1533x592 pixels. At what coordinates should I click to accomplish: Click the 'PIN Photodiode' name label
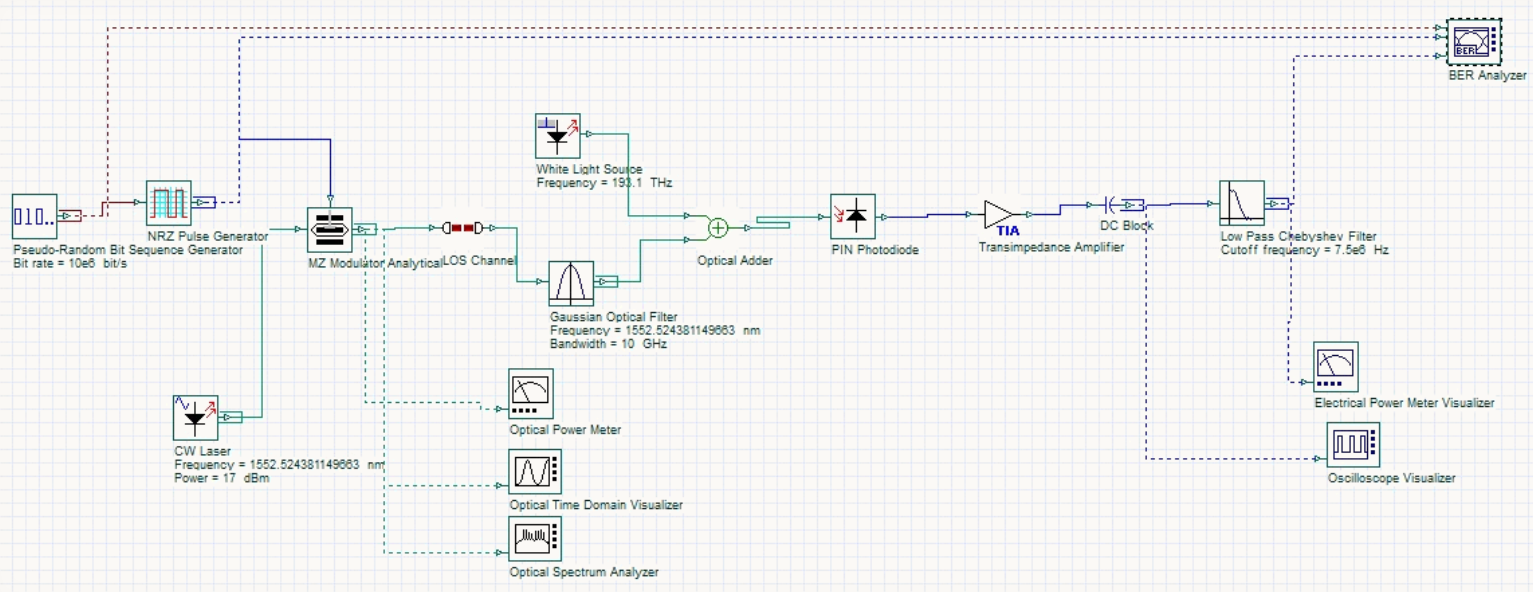(873, 249)
